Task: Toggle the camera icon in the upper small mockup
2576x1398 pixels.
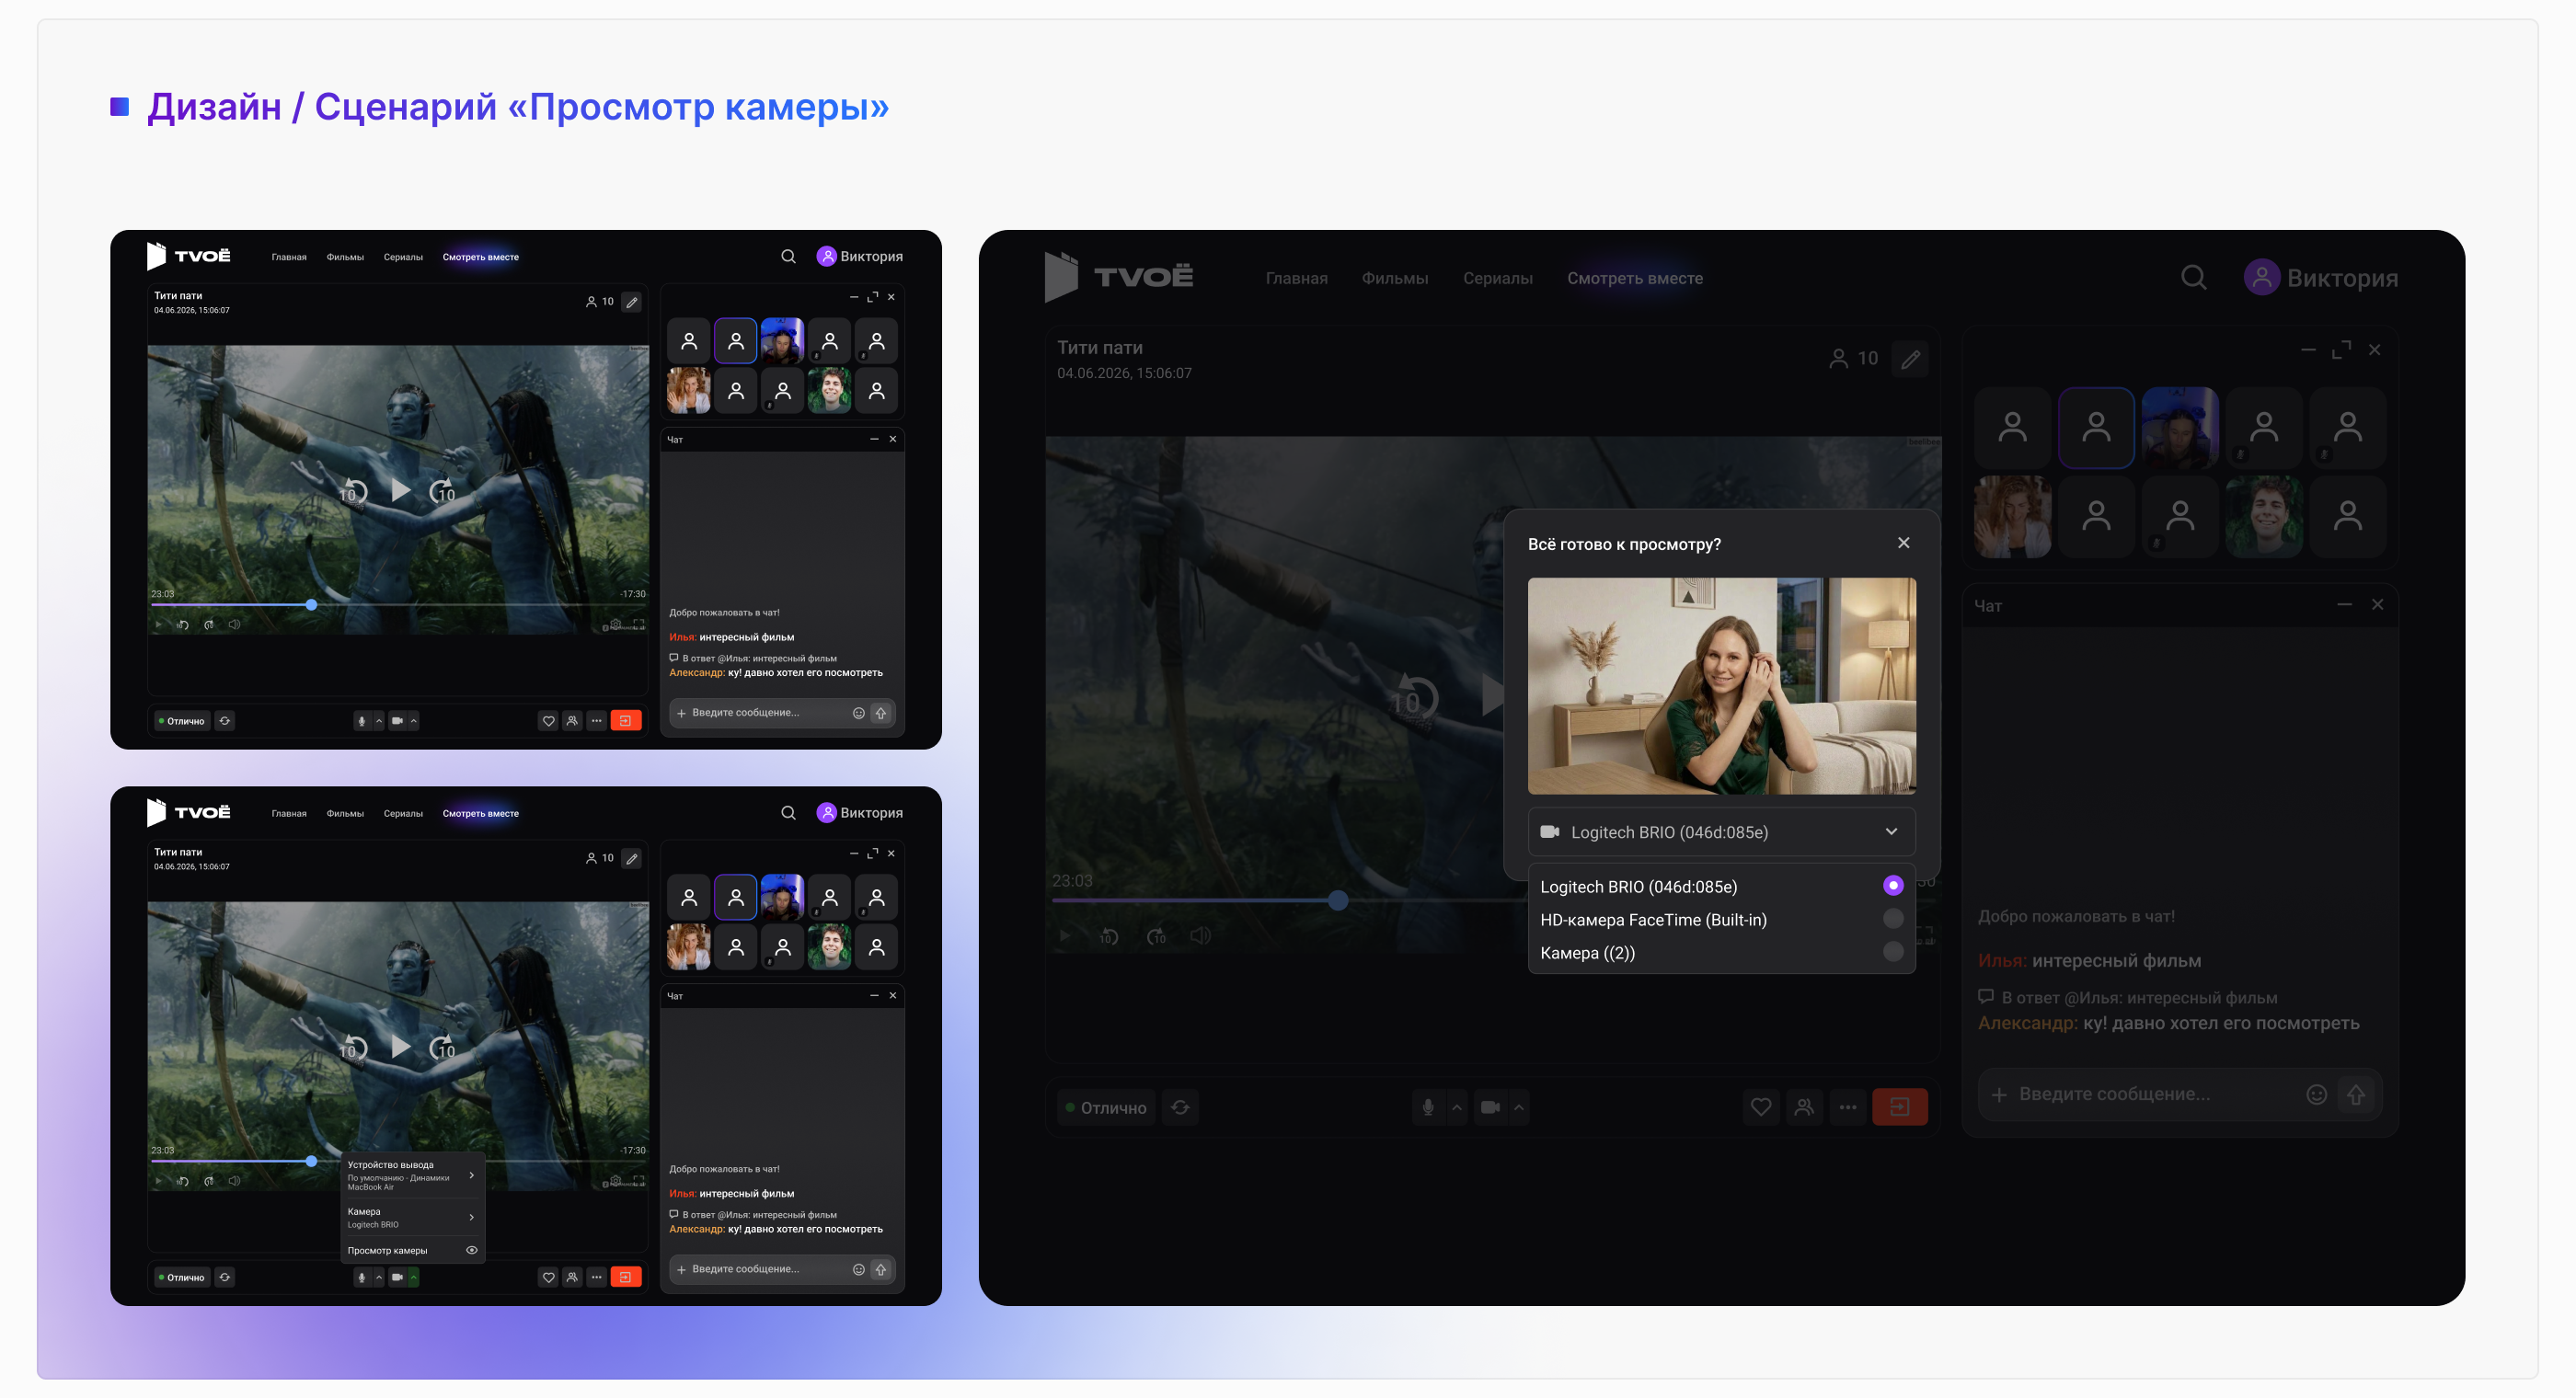Action: point(397,720)
